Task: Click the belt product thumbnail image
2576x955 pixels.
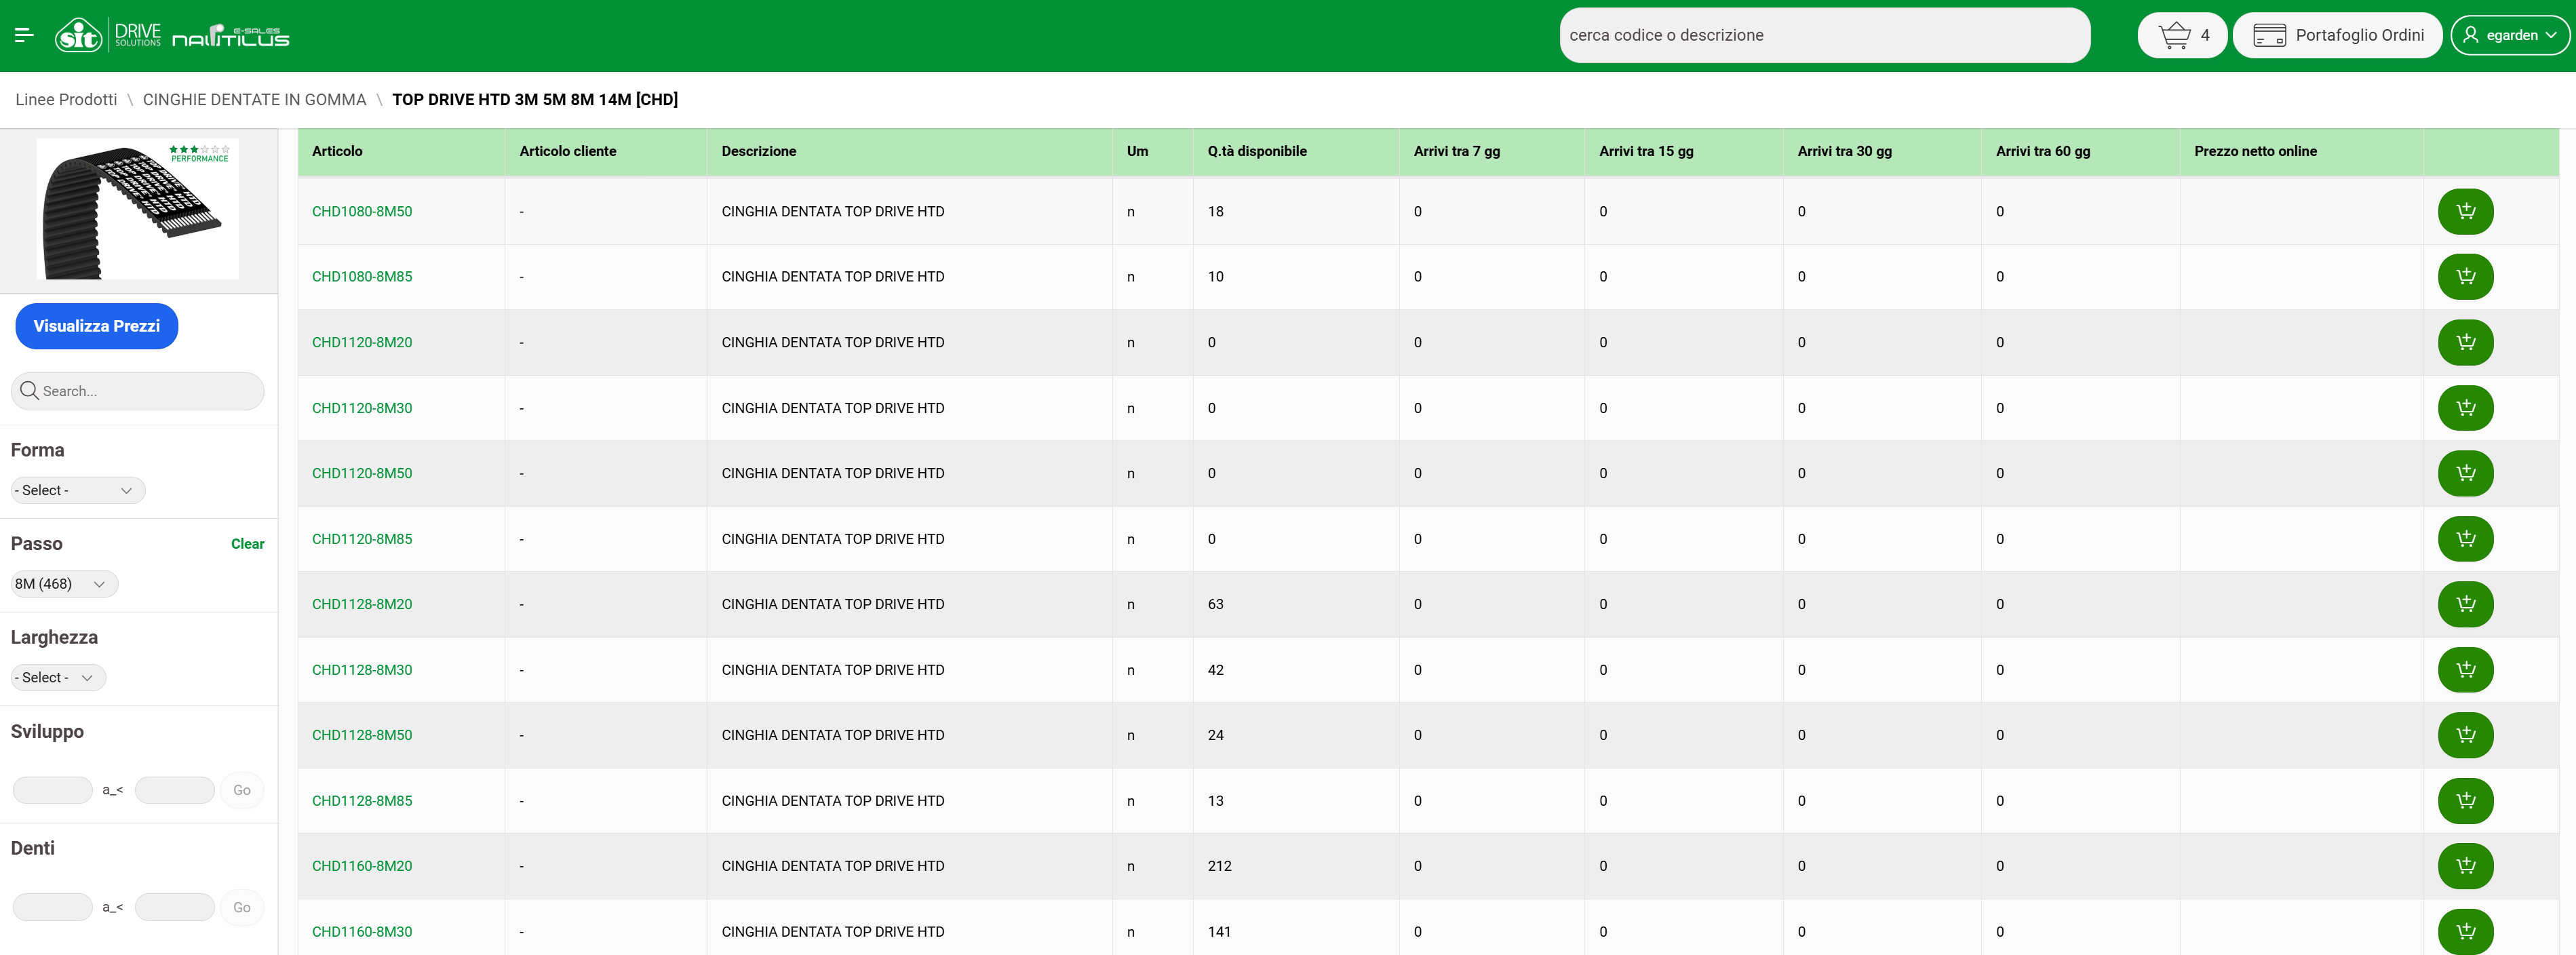Action: (x=137, y=208)
